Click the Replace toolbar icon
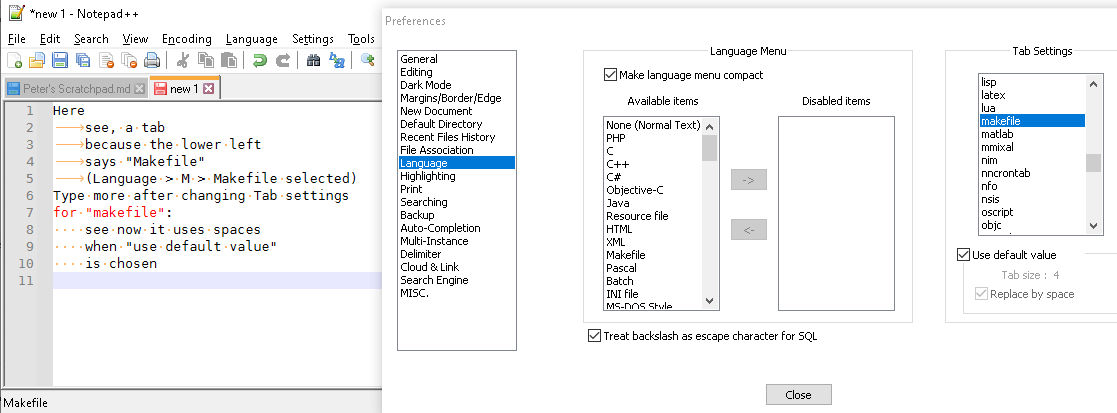Viewport: 1117px width, 413px height. click(x=337, y=61)
